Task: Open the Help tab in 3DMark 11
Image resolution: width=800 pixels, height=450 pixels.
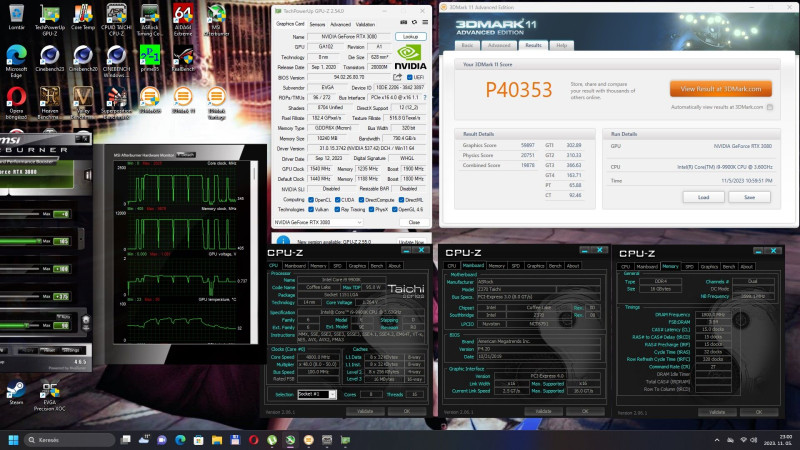Action: [561, 45]
